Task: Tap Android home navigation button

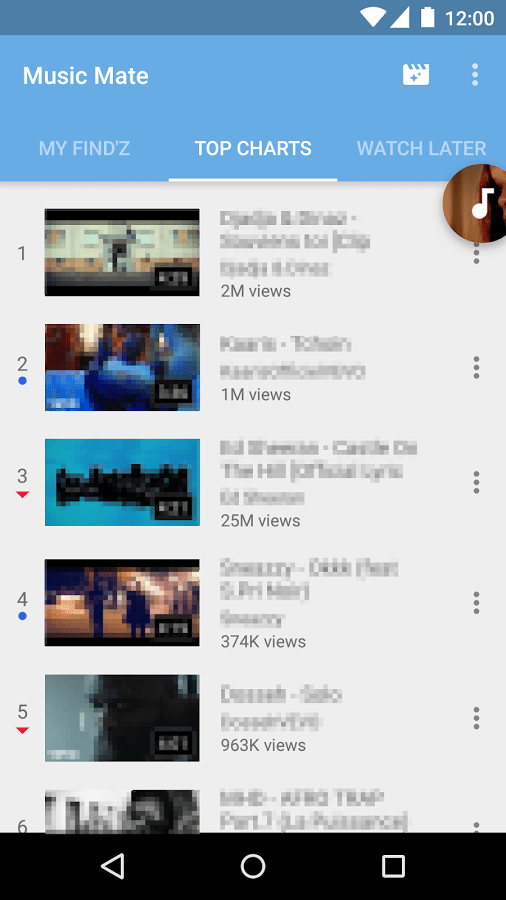Action: (x=253, y=866)
